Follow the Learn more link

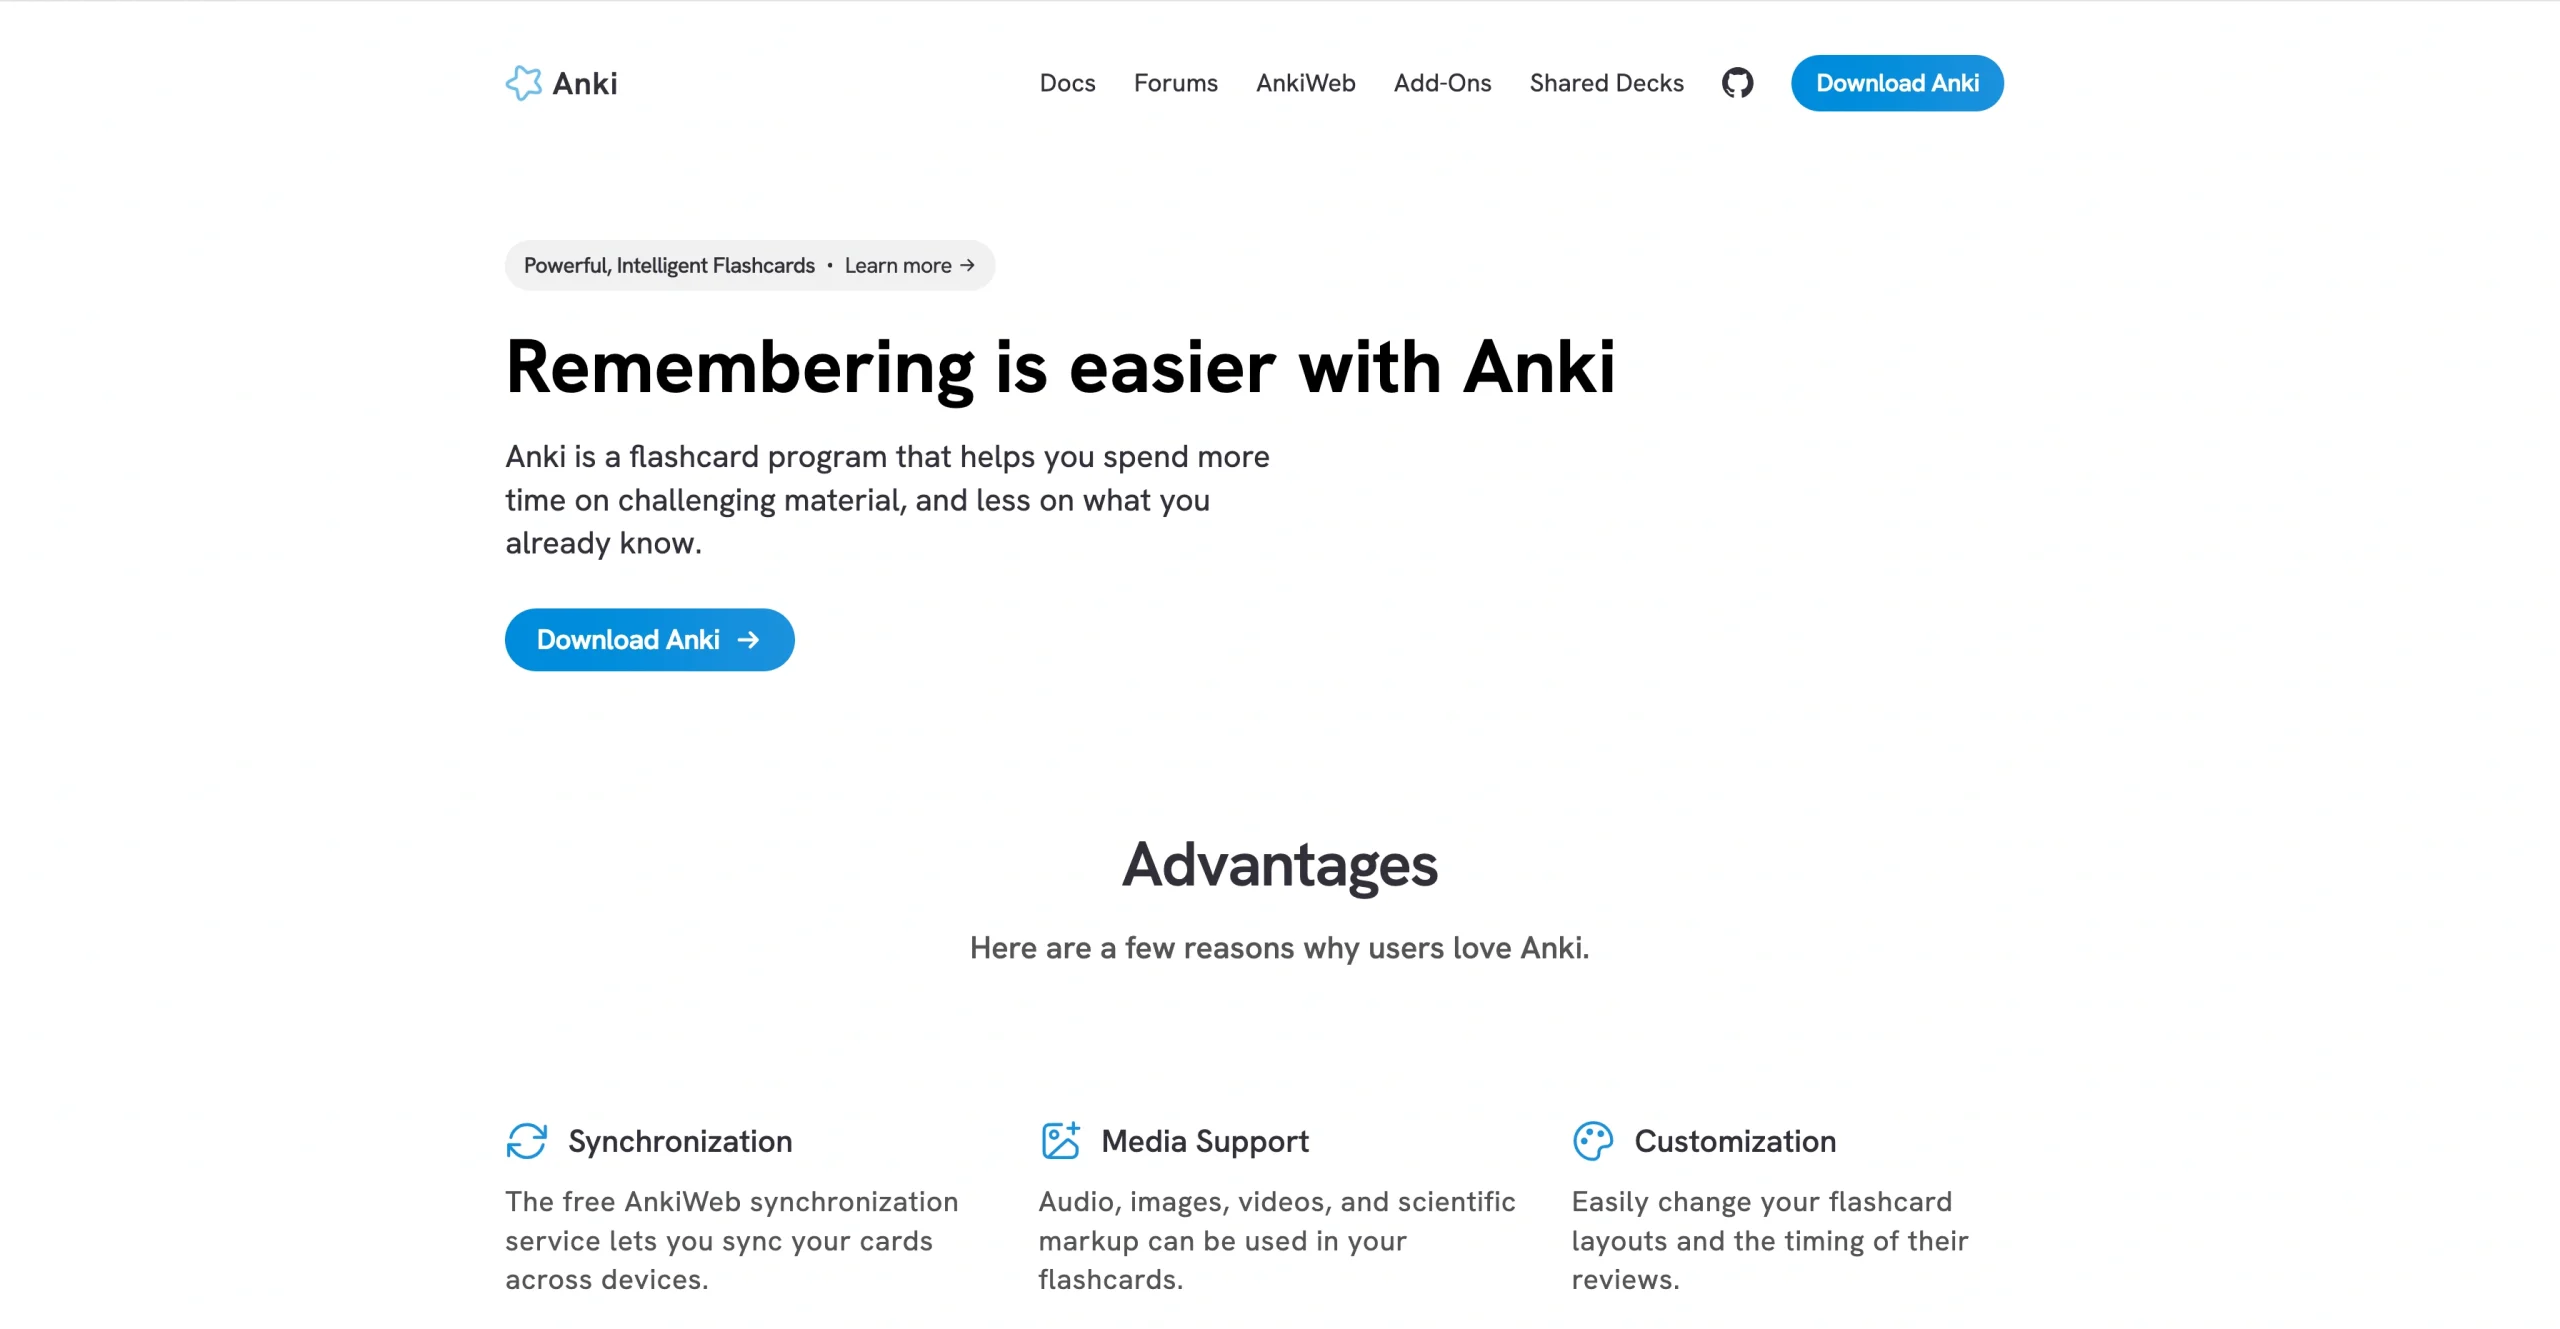(x=899, y=265)
